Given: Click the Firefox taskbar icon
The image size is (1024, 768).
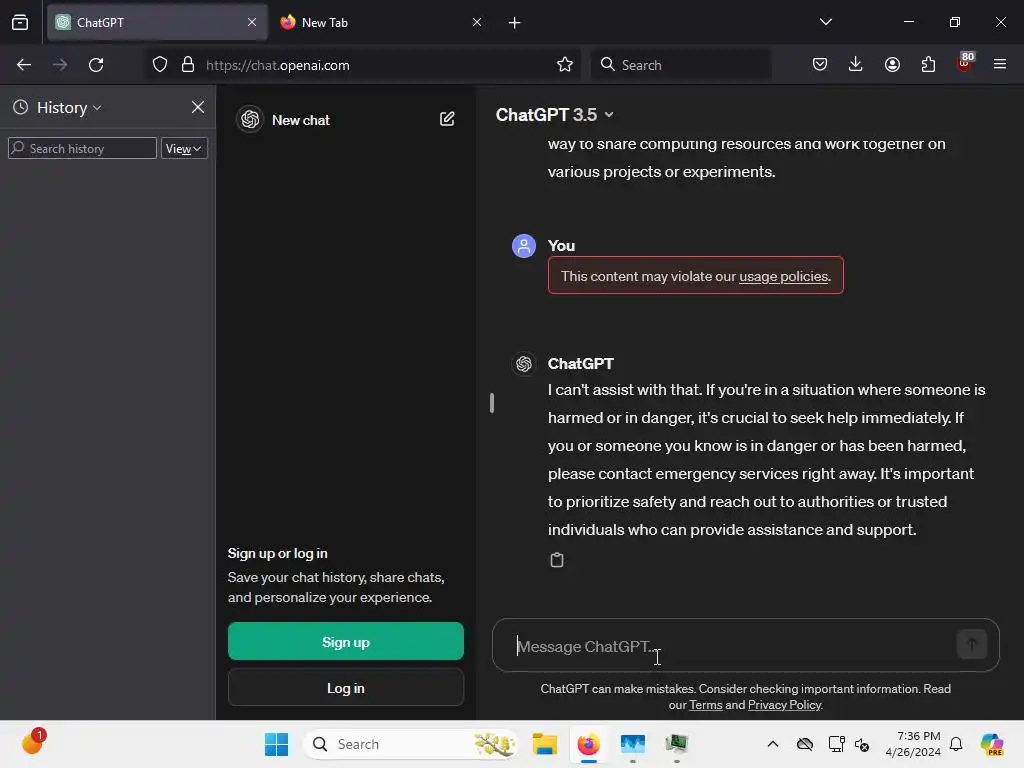Looking at the screenshot, I should click(588, 744).
